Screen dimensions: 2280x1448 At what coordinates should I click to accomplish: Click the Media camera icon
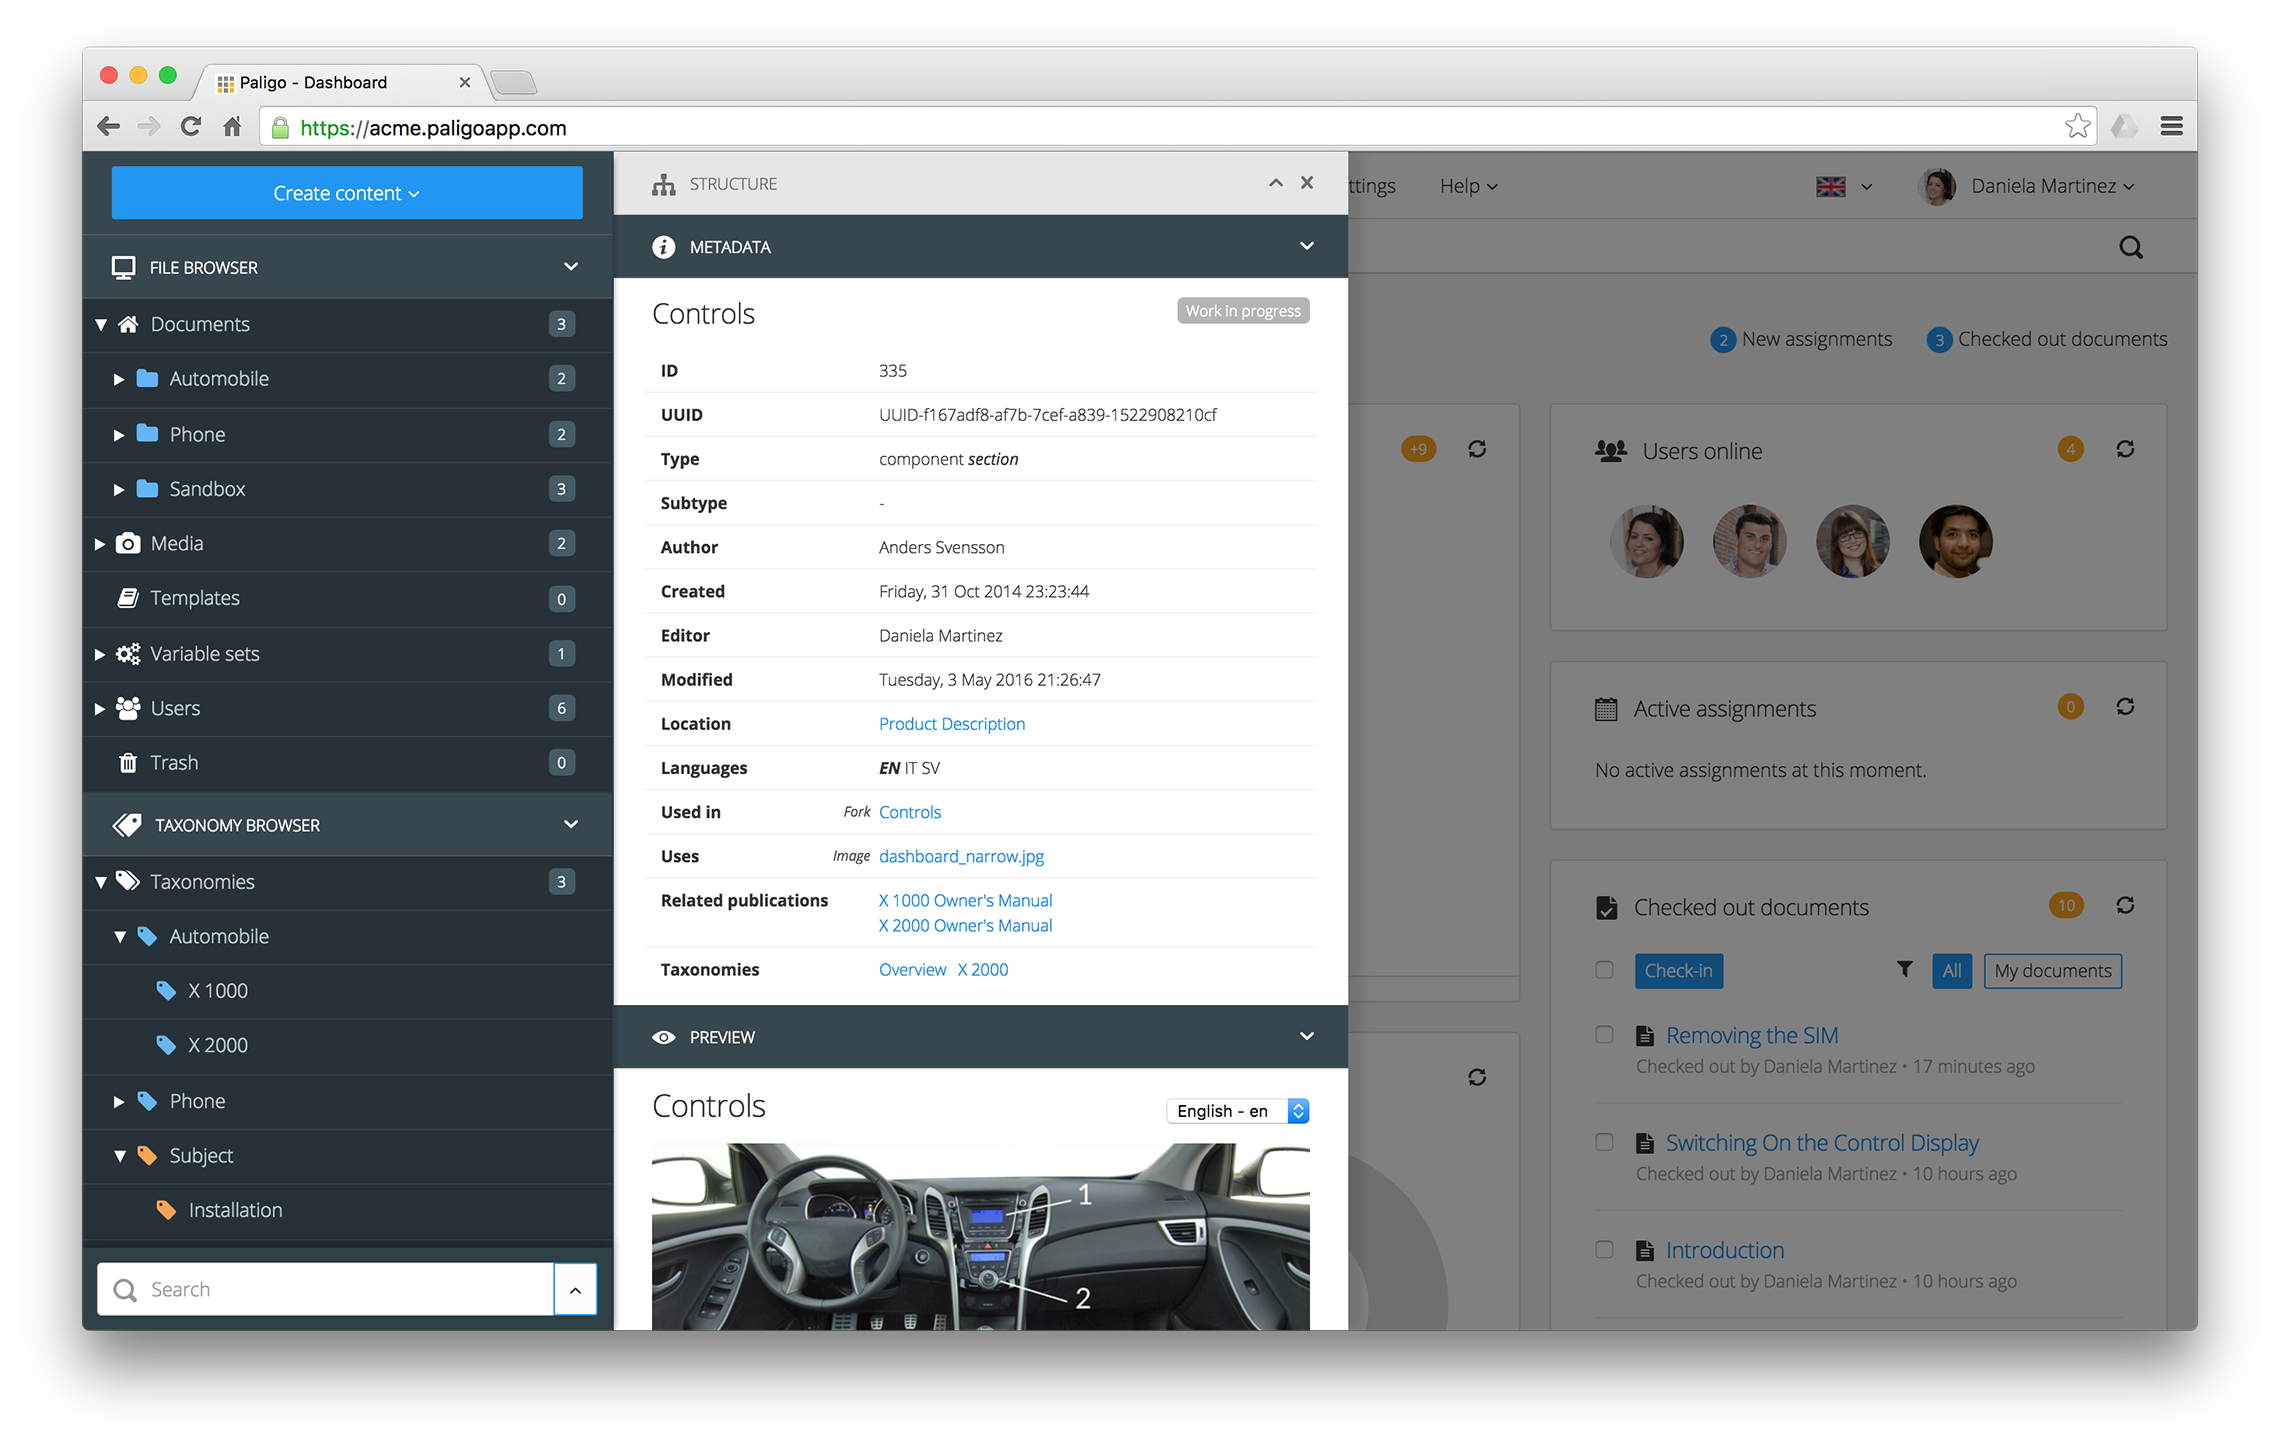pyautogui.click(x=128, y=543)
